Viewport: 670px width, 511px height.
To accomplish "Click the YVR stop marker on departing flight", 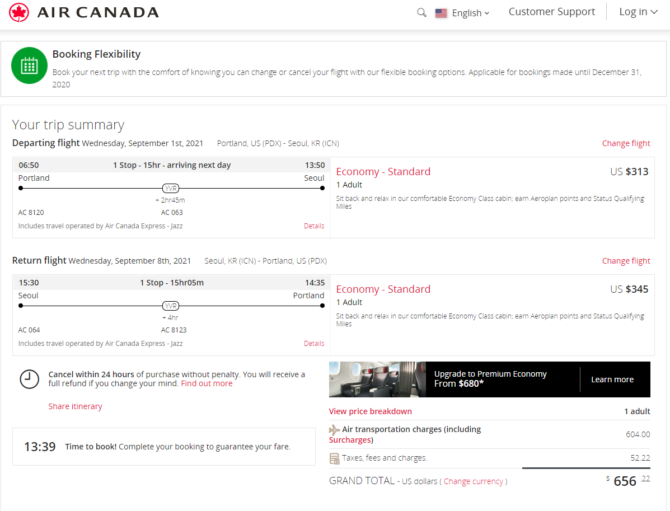I will 170,188.
